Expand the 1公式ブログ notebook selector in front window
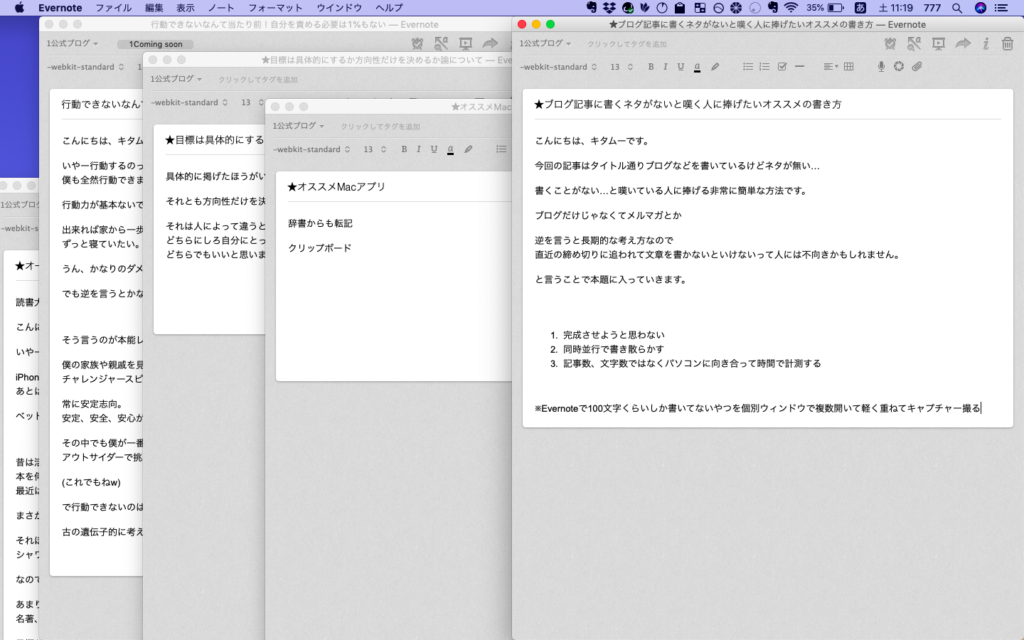 [547, 44]
